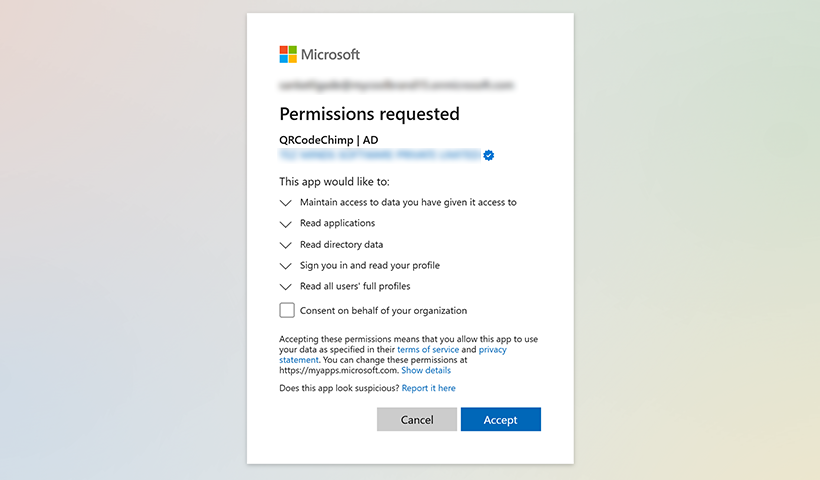Click the 'Read applications' text

tap(337, 223)
